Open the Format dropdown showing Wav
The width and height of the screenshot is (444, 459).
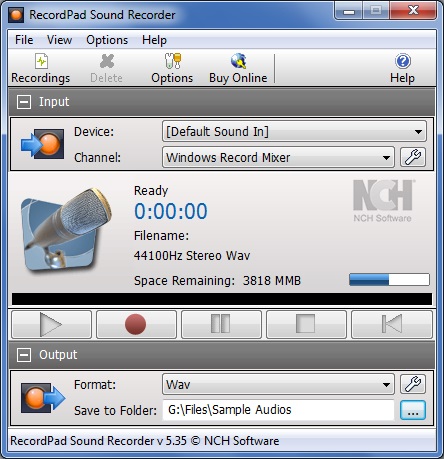[278, 384]
